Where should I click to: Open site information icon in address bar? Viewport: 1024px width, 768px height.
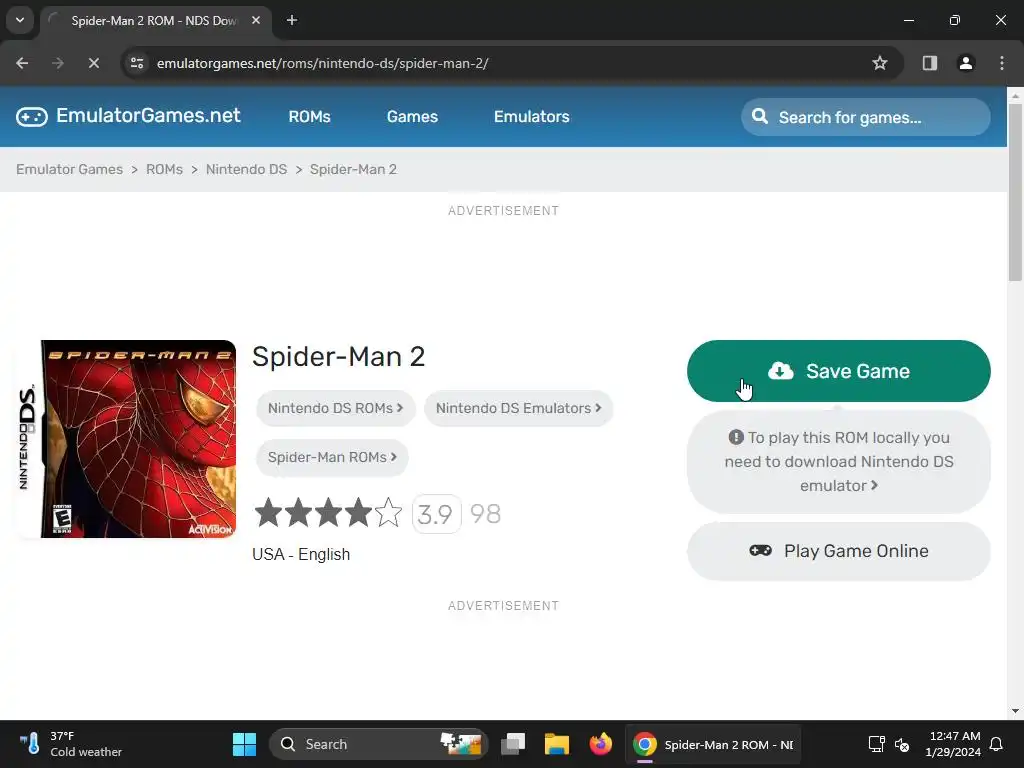pos(137,63)
